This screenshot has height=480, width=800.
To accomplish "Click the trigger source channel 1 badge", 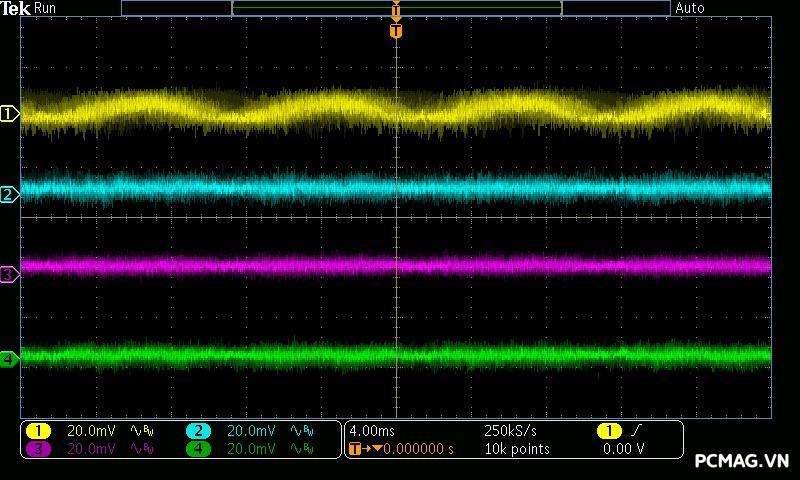I will tap(608, 431).
